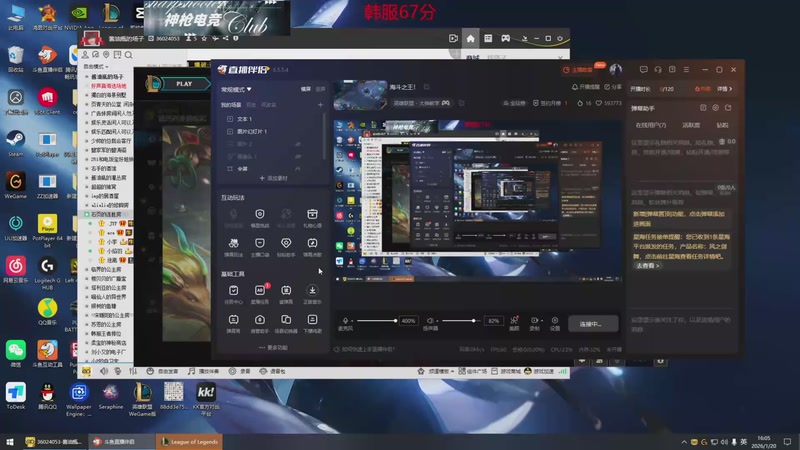Open the 设置 gear icon near the stream button
This screenshot has height=450, width=800.
point(555,320)
